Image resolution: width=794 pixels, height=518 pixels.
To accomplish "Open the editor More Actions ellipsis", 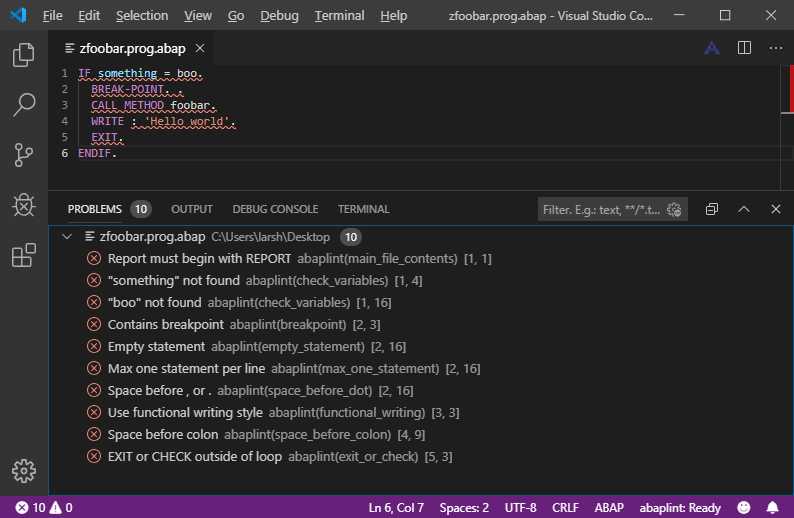I will click(x=776, y=49).
